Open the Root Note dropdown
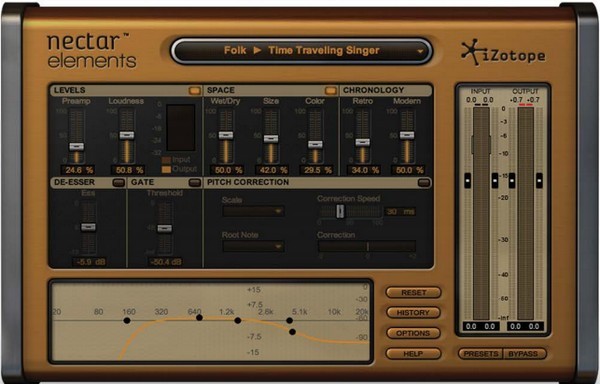Image resolution: width=600 pixels, height=384 pixels. point(253,246)
